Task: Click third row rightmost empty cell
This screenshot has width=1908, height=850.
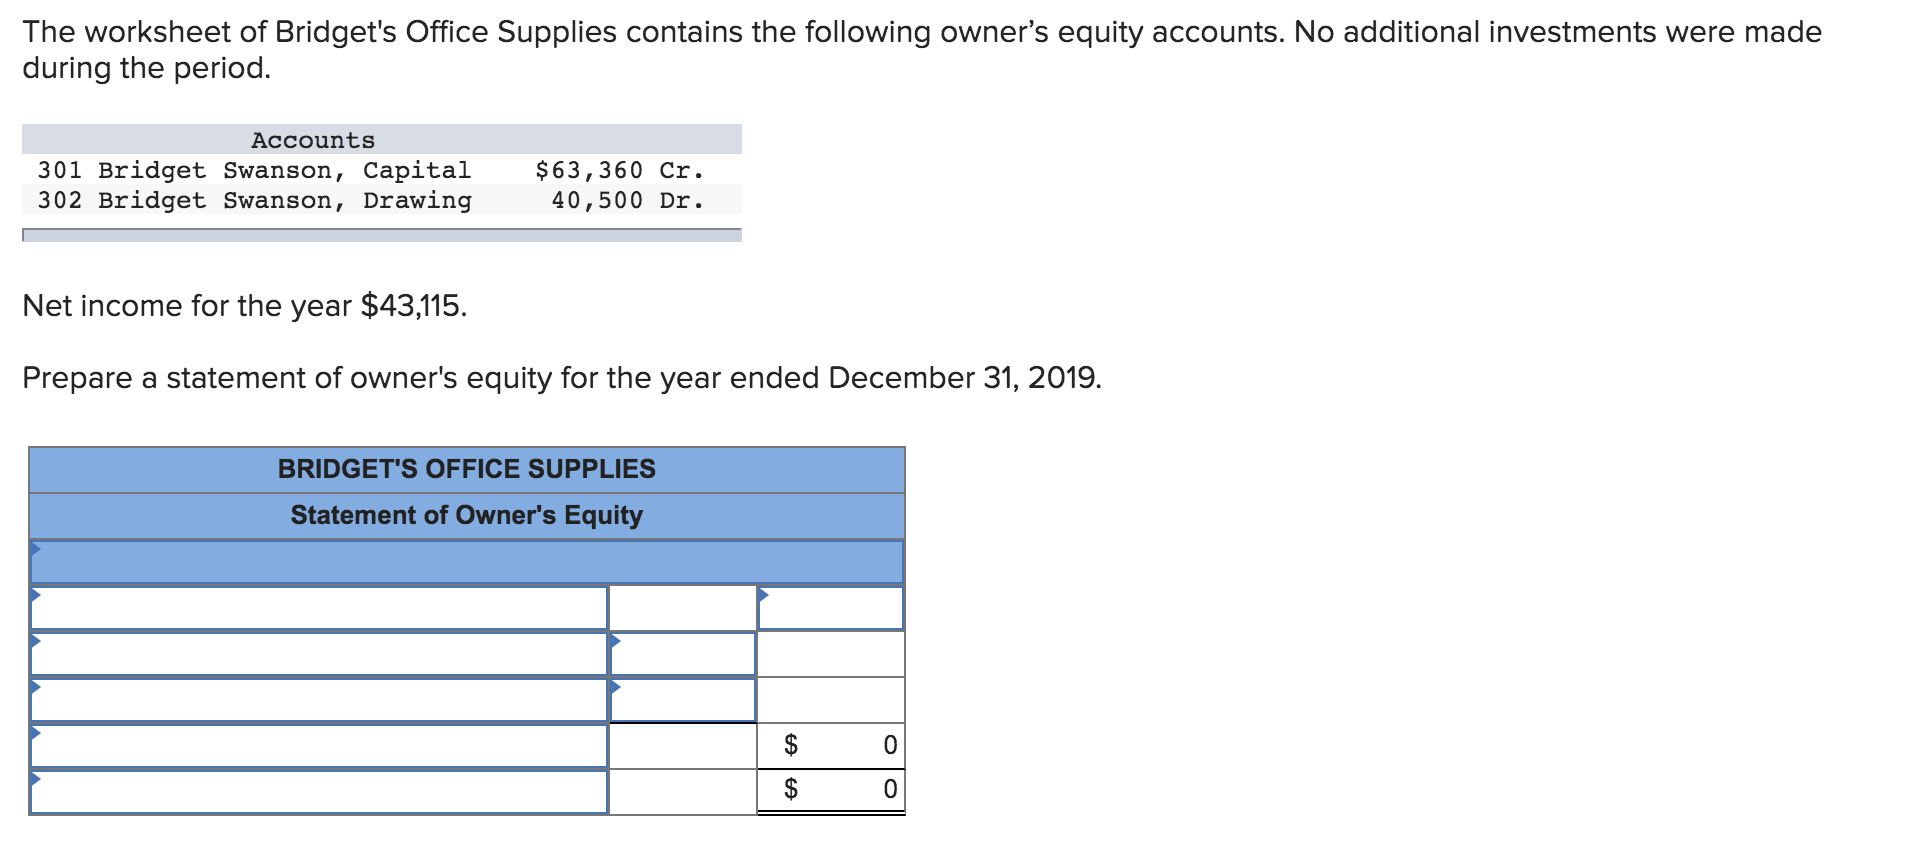Action: coord(830,700)
